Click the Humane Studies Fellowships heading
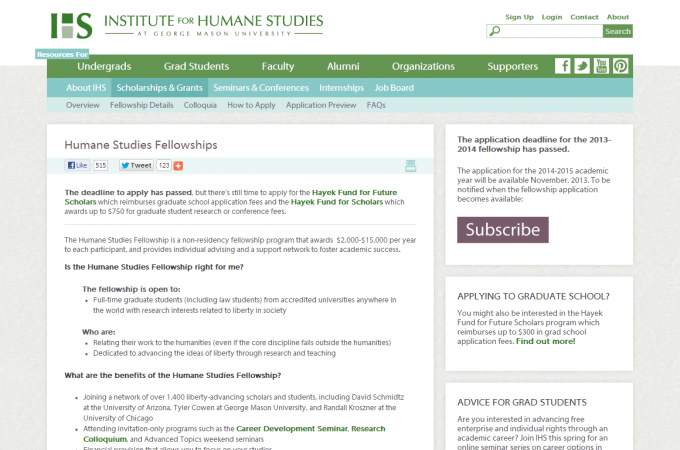Screen dimensions: 680x450 141,145
